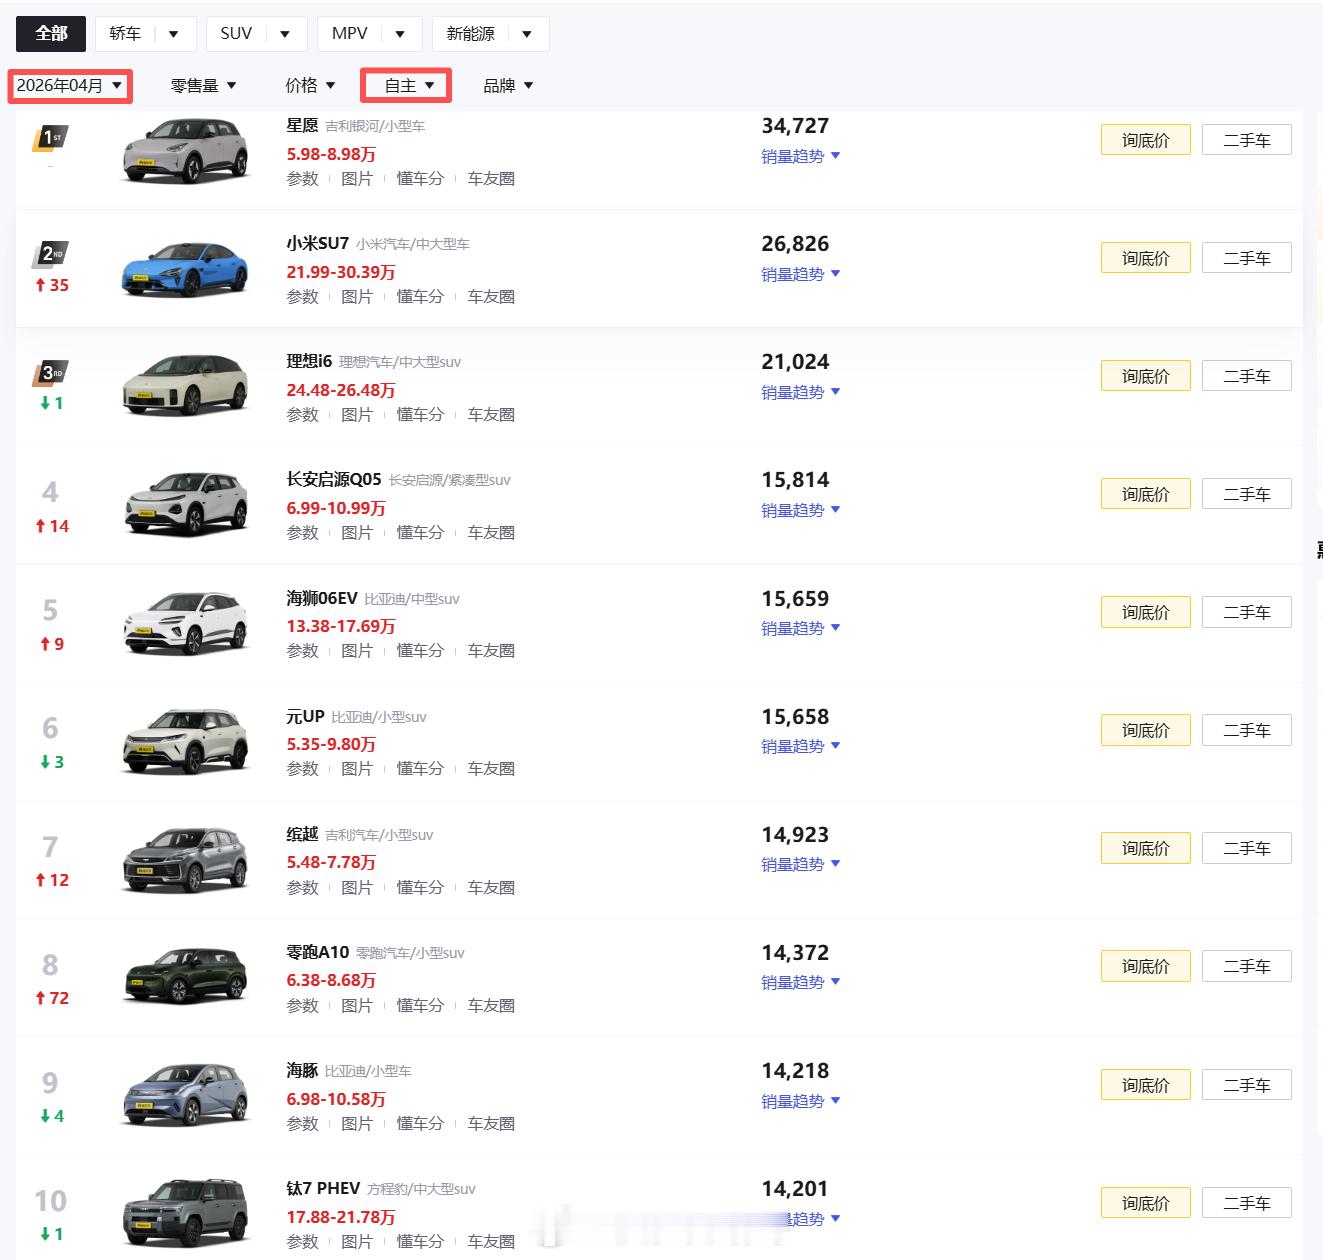The height and width of the screenshot is (1260, 1323).
Task: Click the 小米汽车/中大型车 brand label
Action: point(413,245)
